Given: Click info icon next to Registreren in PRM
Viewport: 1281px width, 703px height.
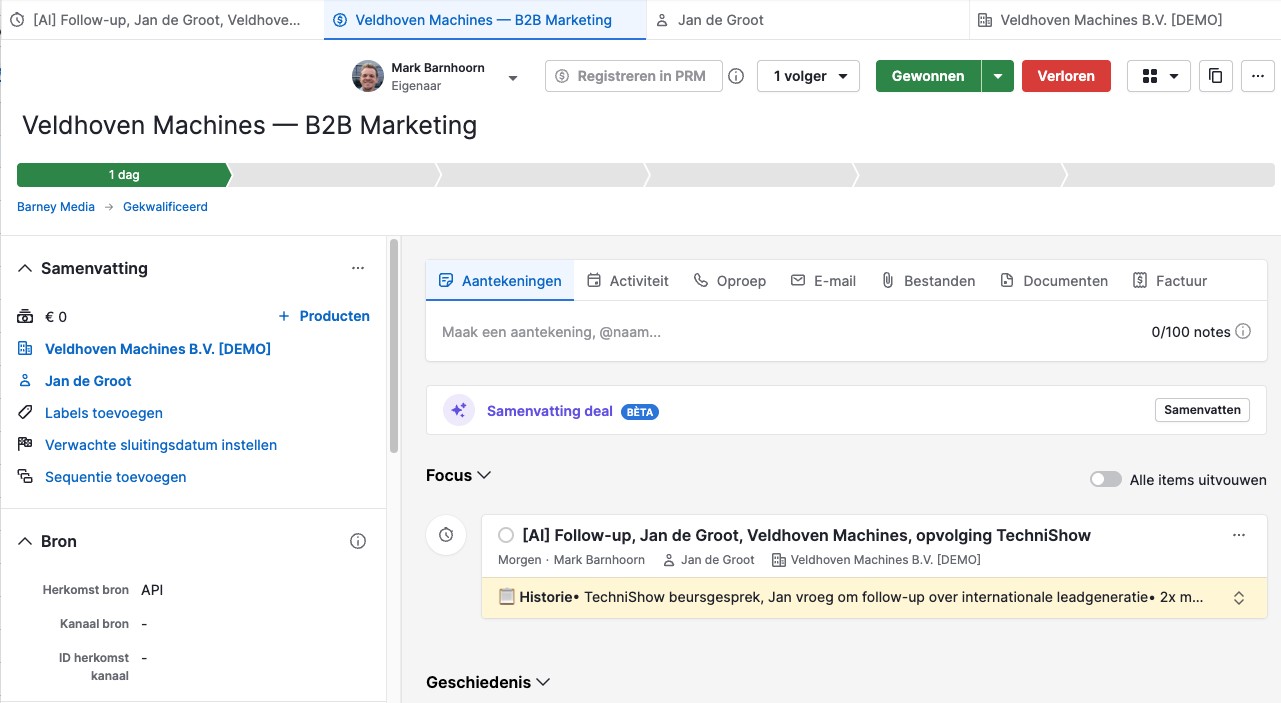Looking at the screenshot, I should pyautogui.click(x=736, y=76).
